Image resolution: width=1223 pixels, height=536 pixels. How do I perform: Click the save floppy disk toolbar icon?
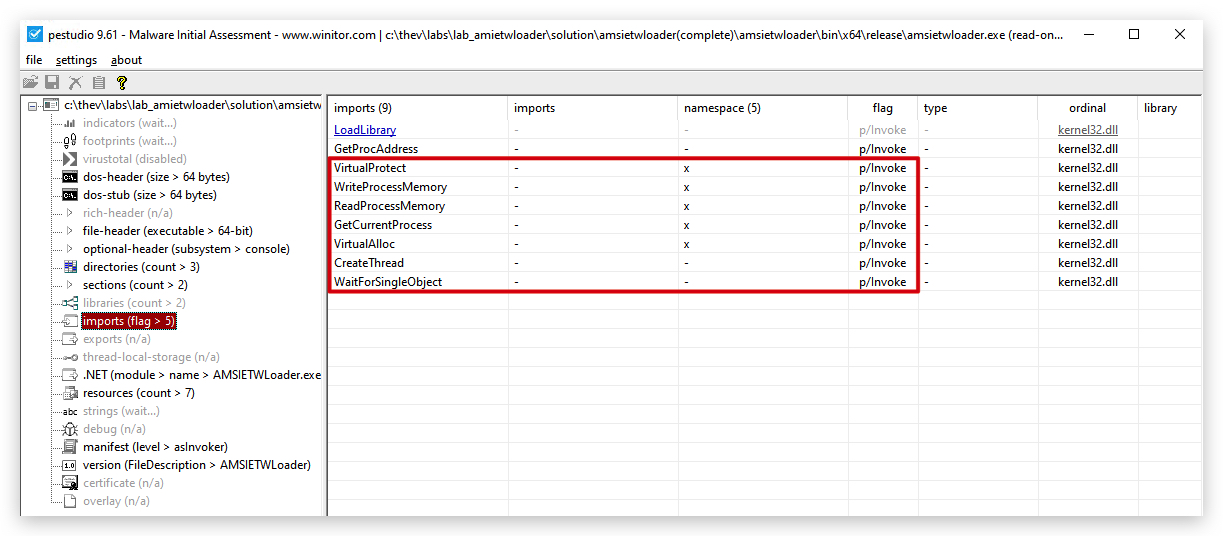tap(52, 83)
